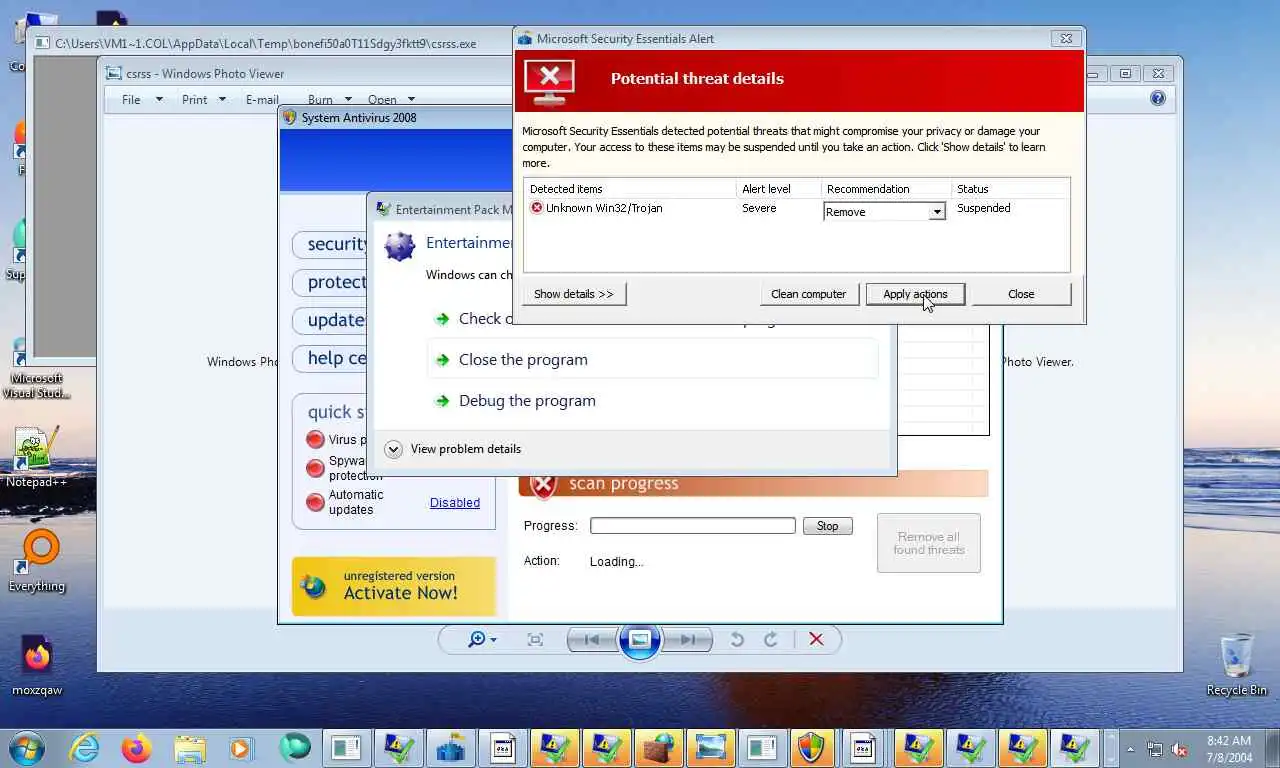
Task: Launch Internet Explorer from the taskbar
Action: click(x=84, y=748)
